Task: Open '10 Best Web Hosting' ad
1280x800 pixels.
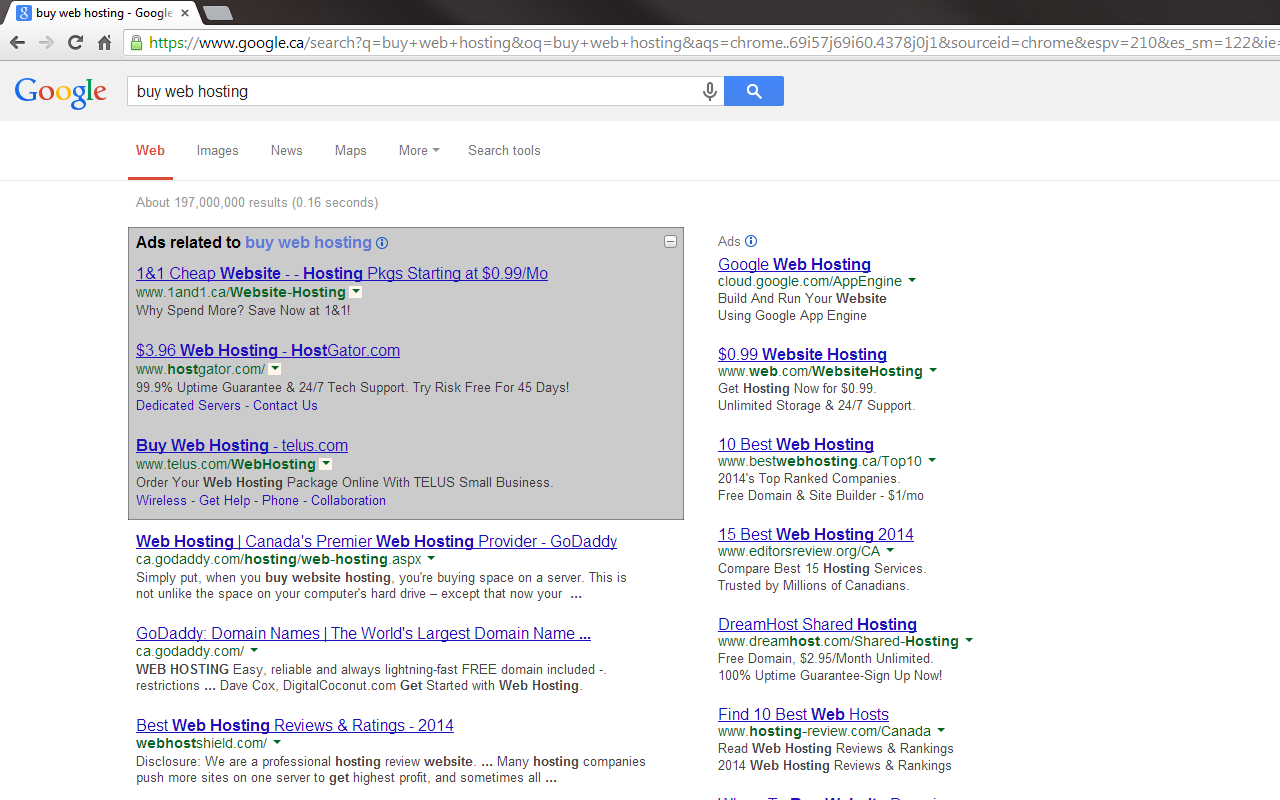Action: click(796, 444)
